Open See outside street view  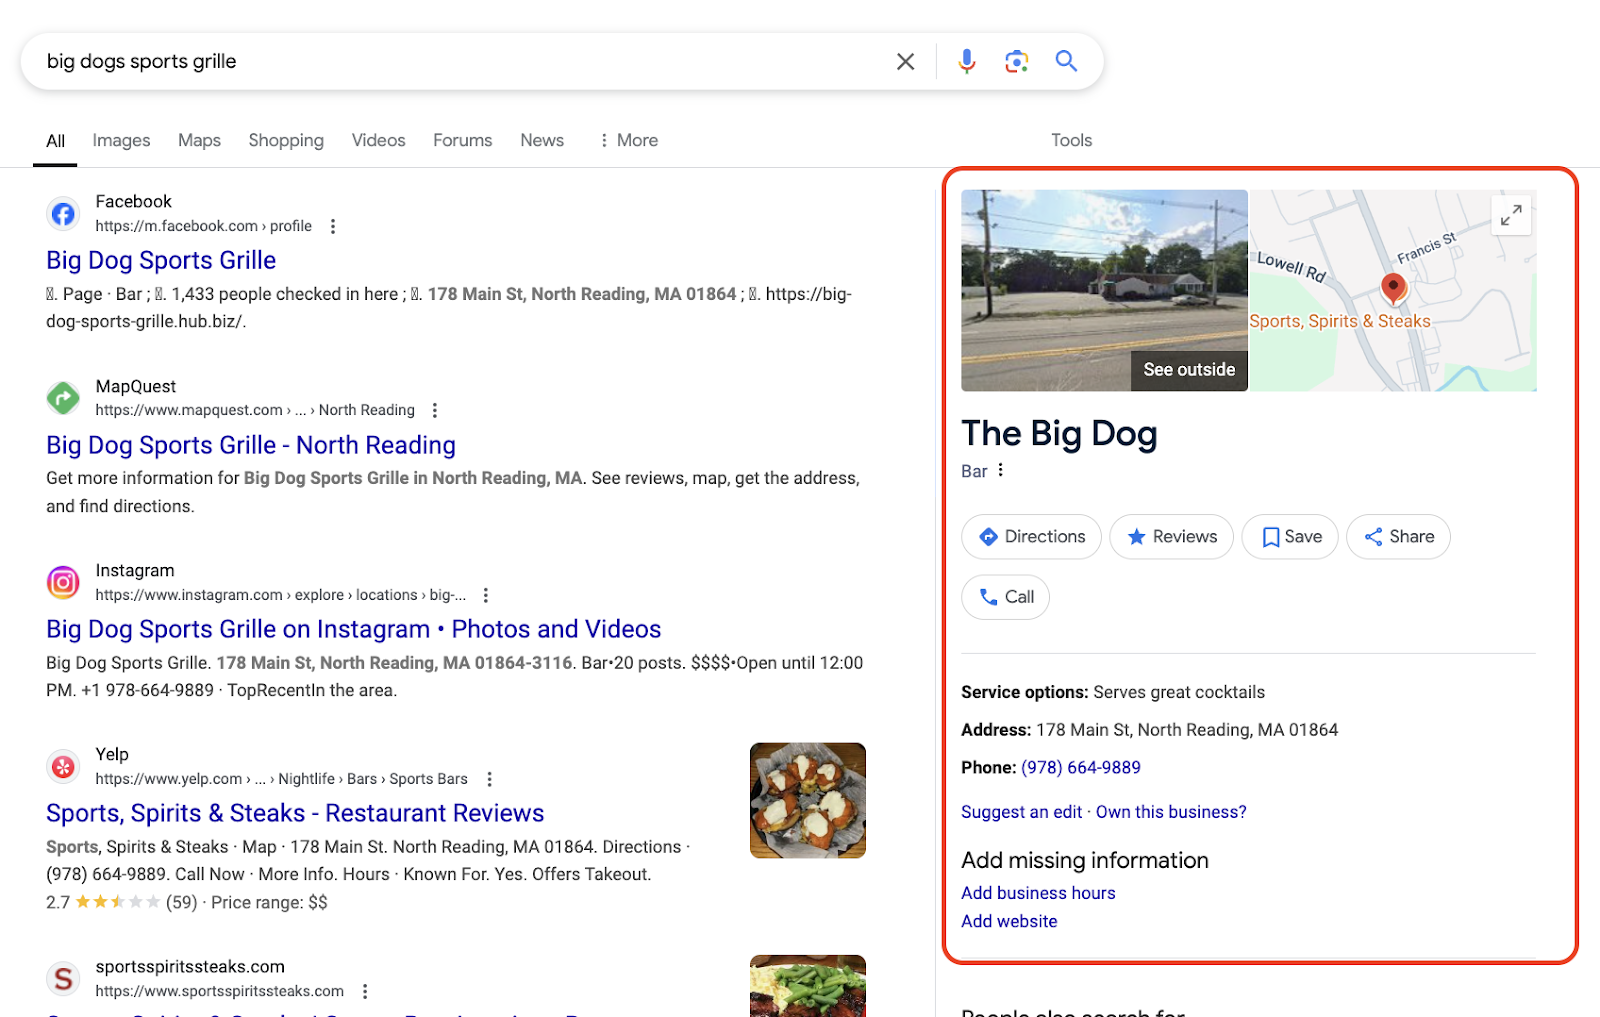click(x=1189, y=370)
